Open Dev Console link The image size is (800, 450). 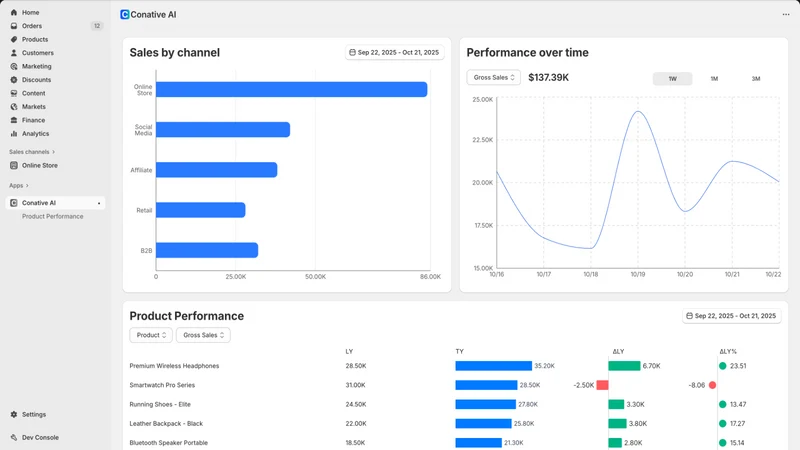(x=40, y=437)
